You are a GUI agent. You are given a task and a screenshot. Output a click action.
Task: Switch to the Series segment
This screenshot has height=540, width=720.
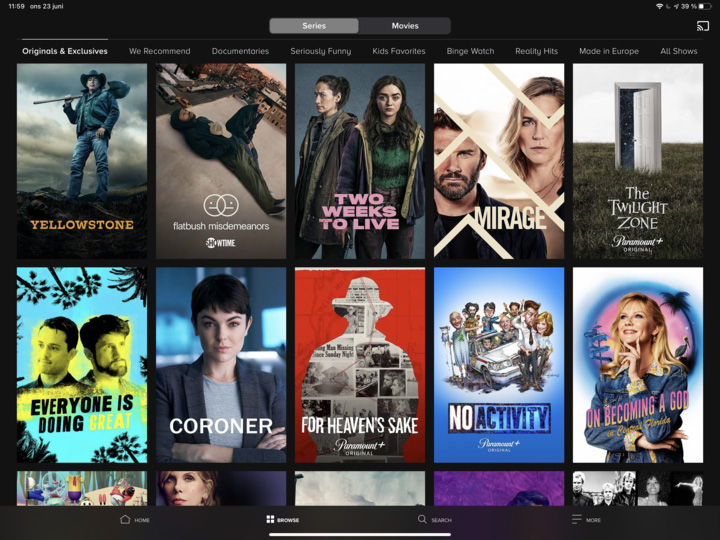pyautogui.click(x=314, y=26)
